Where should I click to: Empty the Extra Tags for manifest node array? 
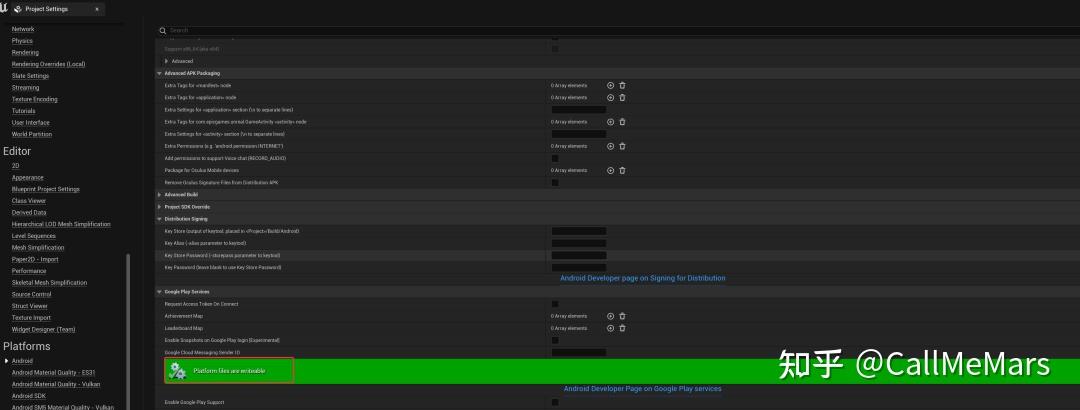(x=622, y=85)
